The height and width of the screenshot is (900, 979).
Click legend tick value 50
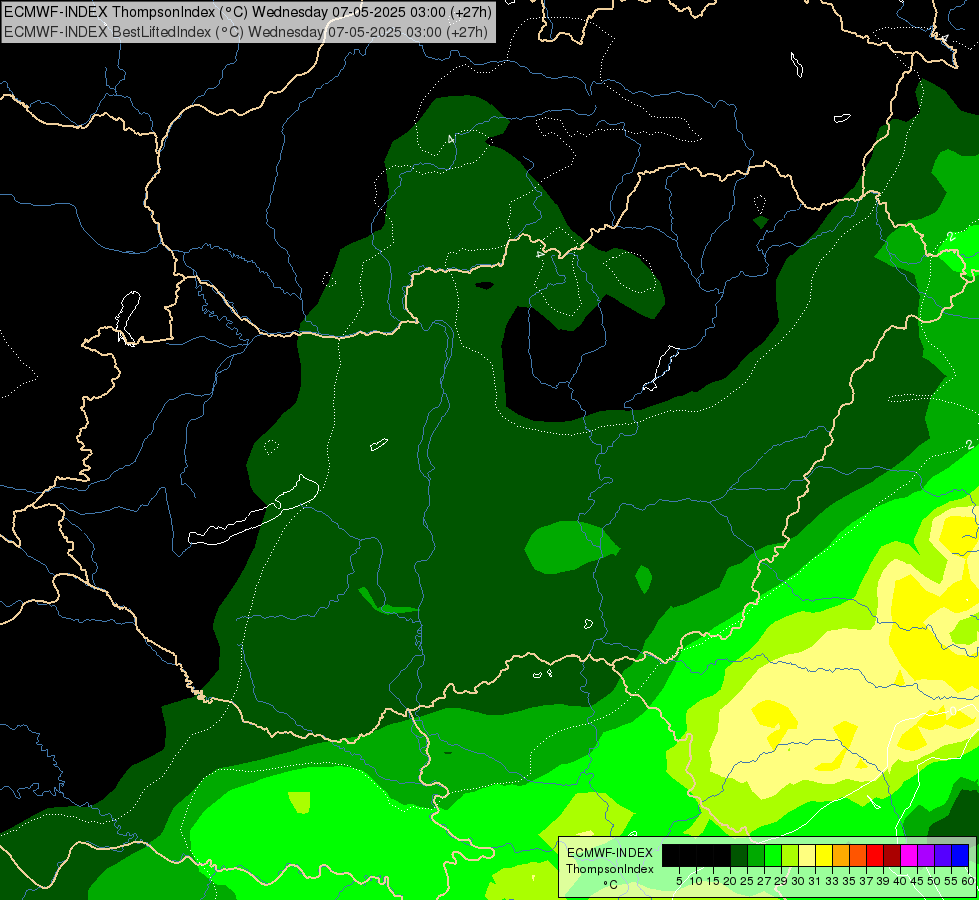click(x=935, y=881)
